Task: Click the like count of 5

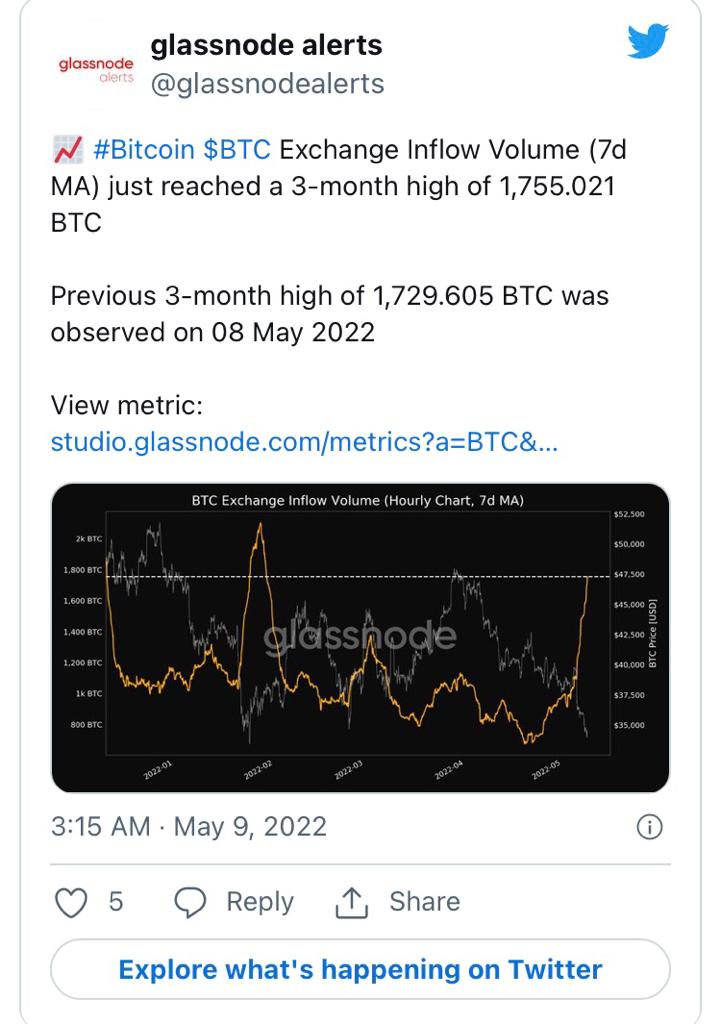Action: click(x=116, y=902)
